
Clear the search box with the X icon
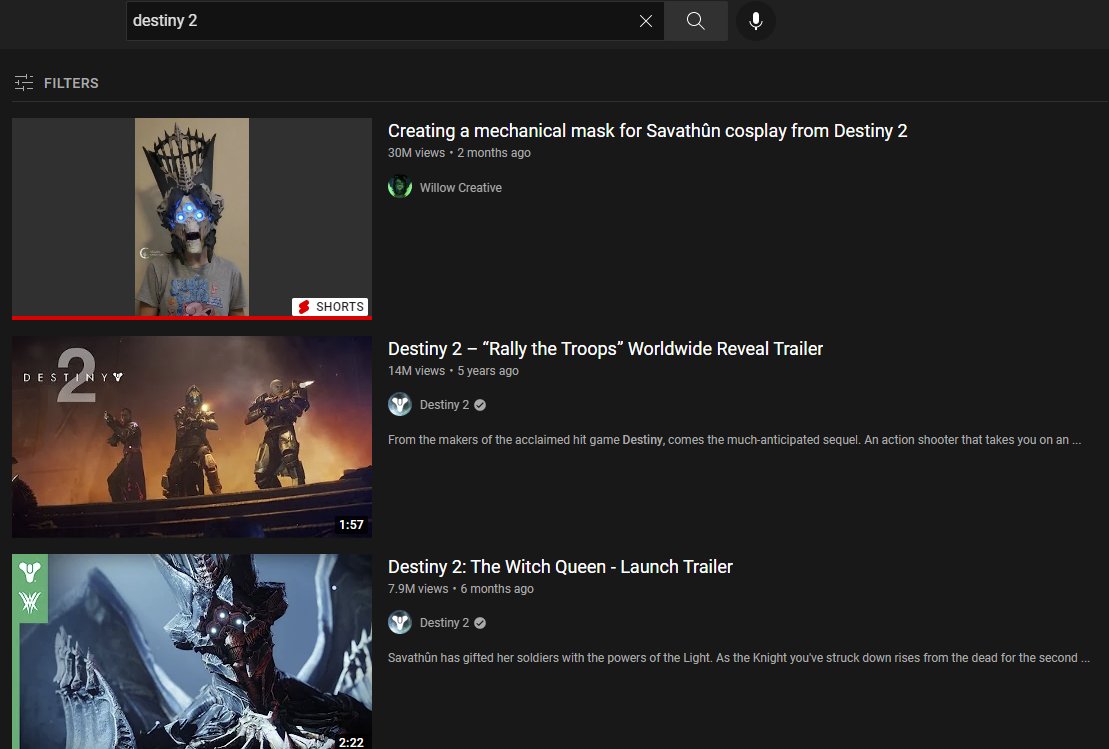646,21
